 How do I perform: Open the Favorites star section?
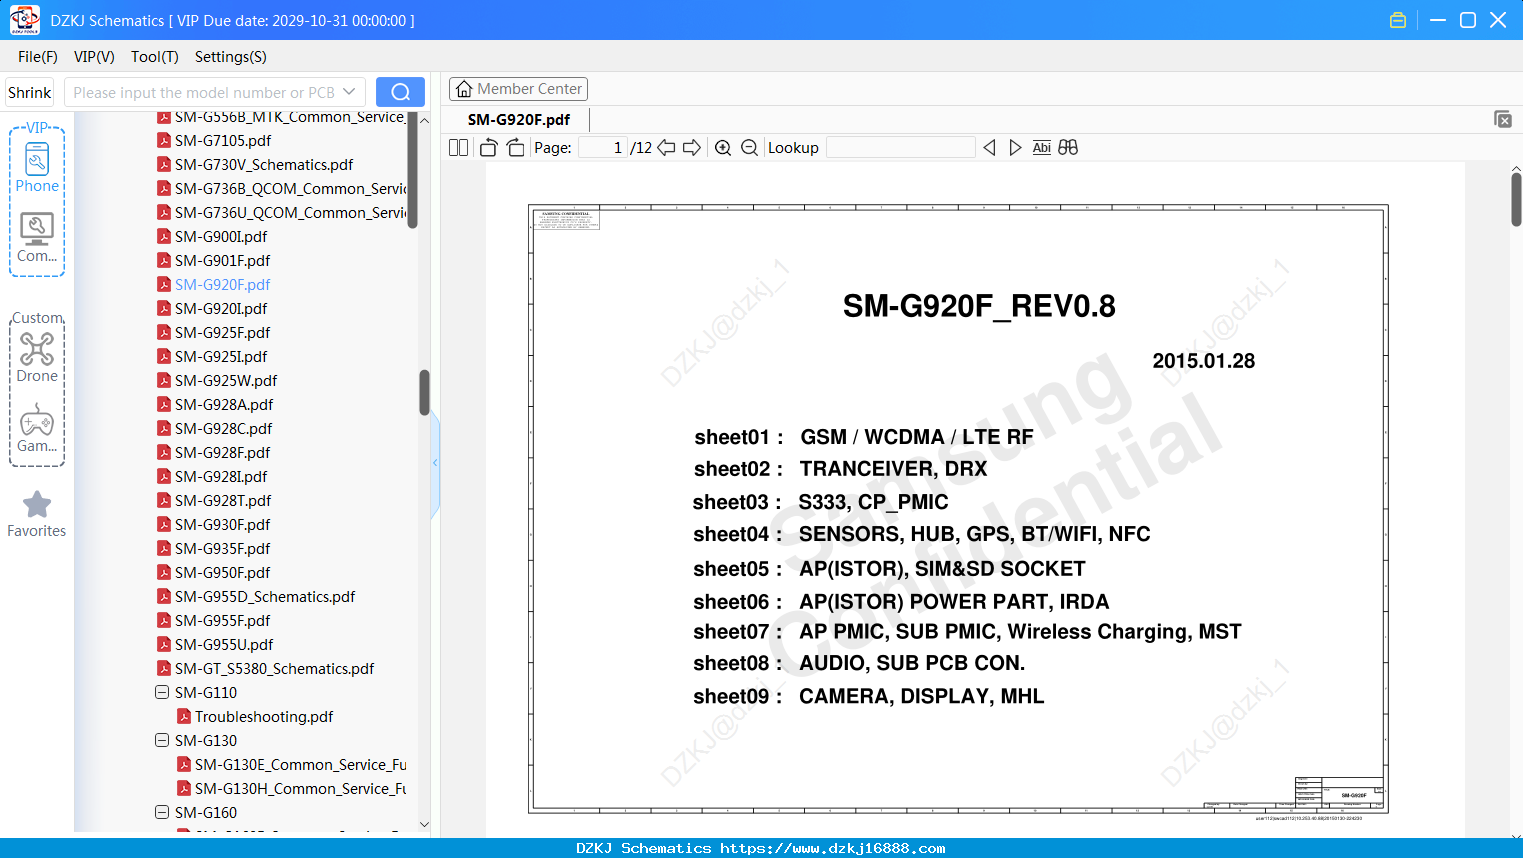click(x=37, y=514)
